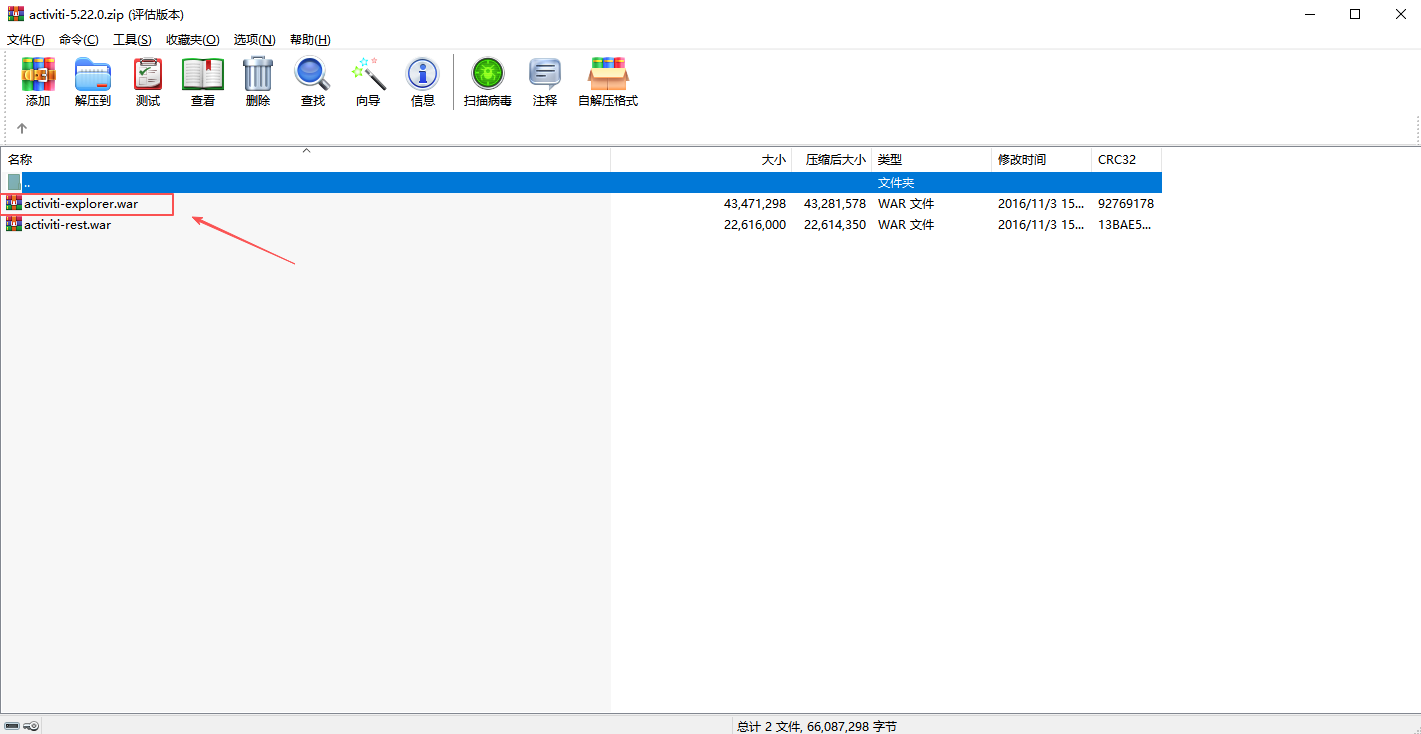The width and height of the screenshot is (1421, 734).
Task: Open the Tools (工具) menu
Action: 132,39
